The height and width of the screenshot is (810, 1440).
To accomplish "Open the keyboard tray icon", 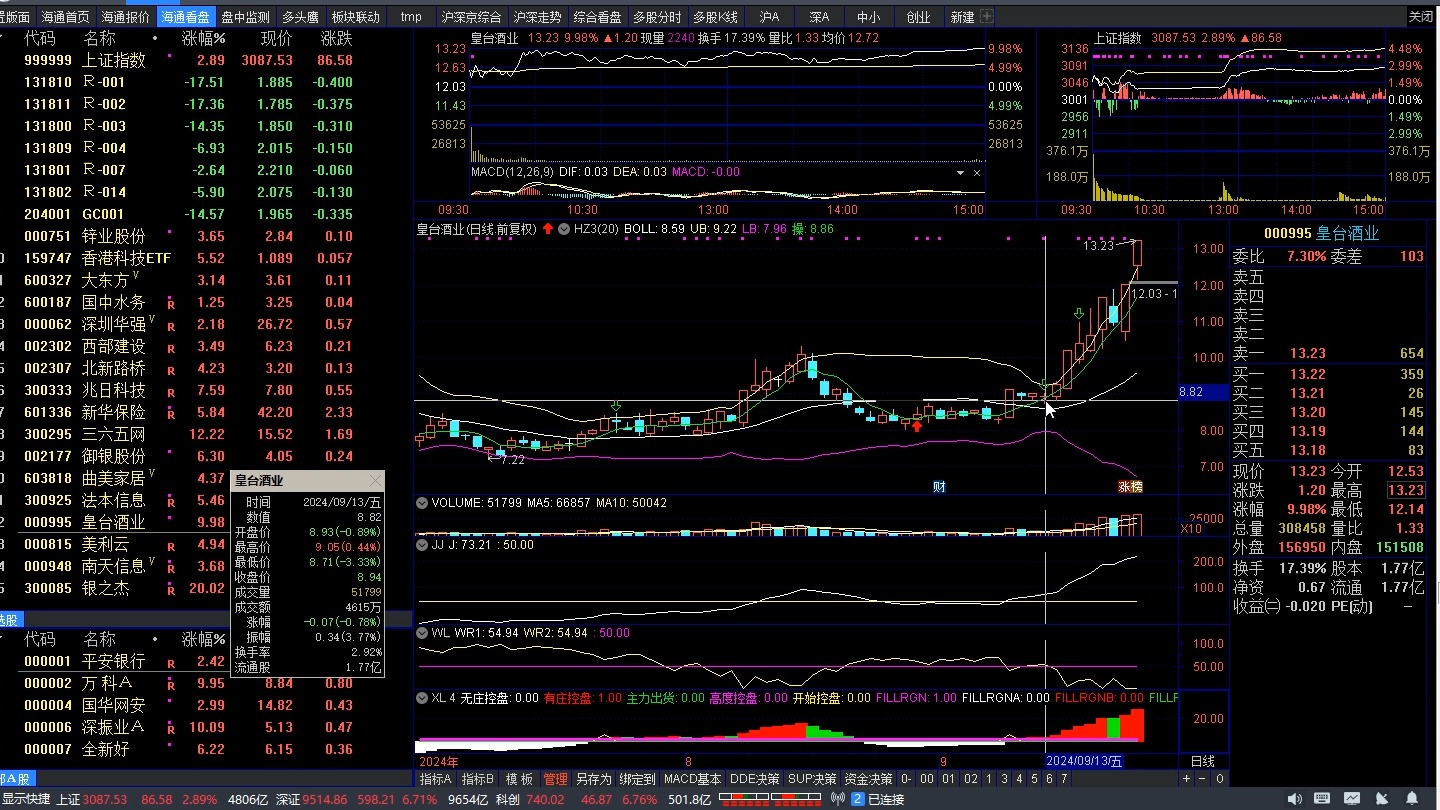I will [x=1322, y=797].
